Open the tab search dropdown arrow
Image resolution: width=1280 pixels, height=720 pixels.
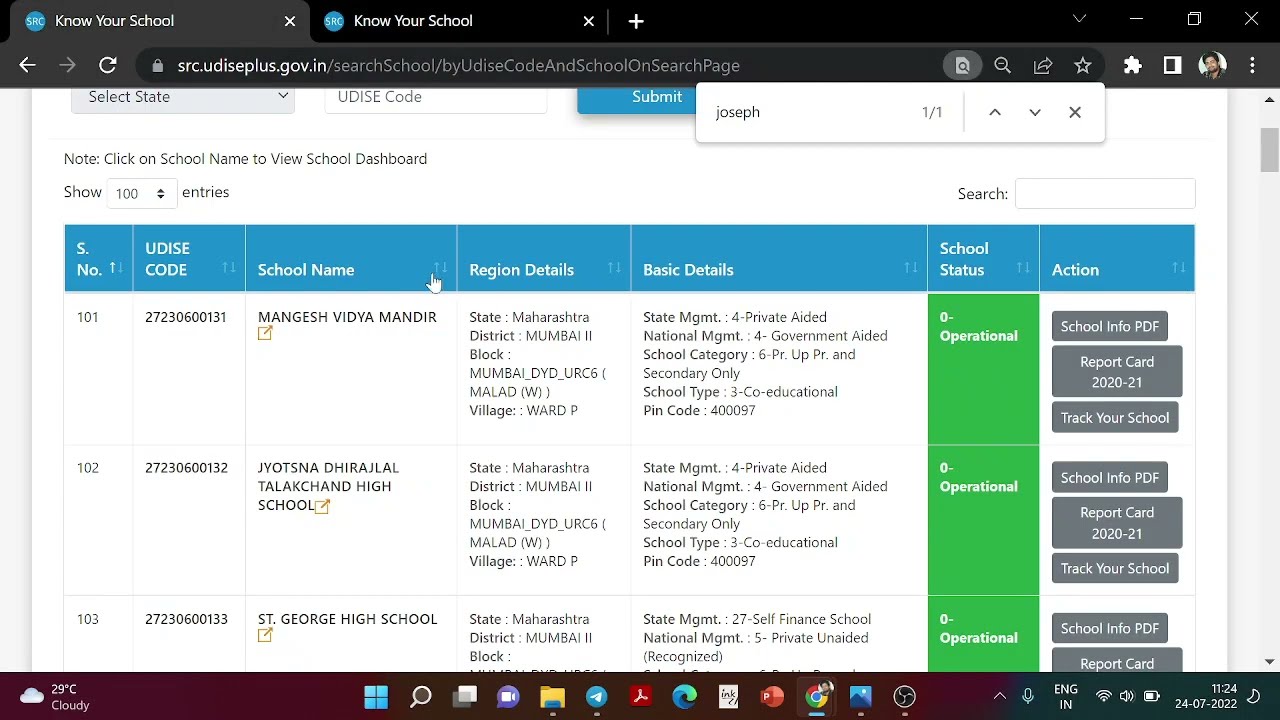(1079, 19)
